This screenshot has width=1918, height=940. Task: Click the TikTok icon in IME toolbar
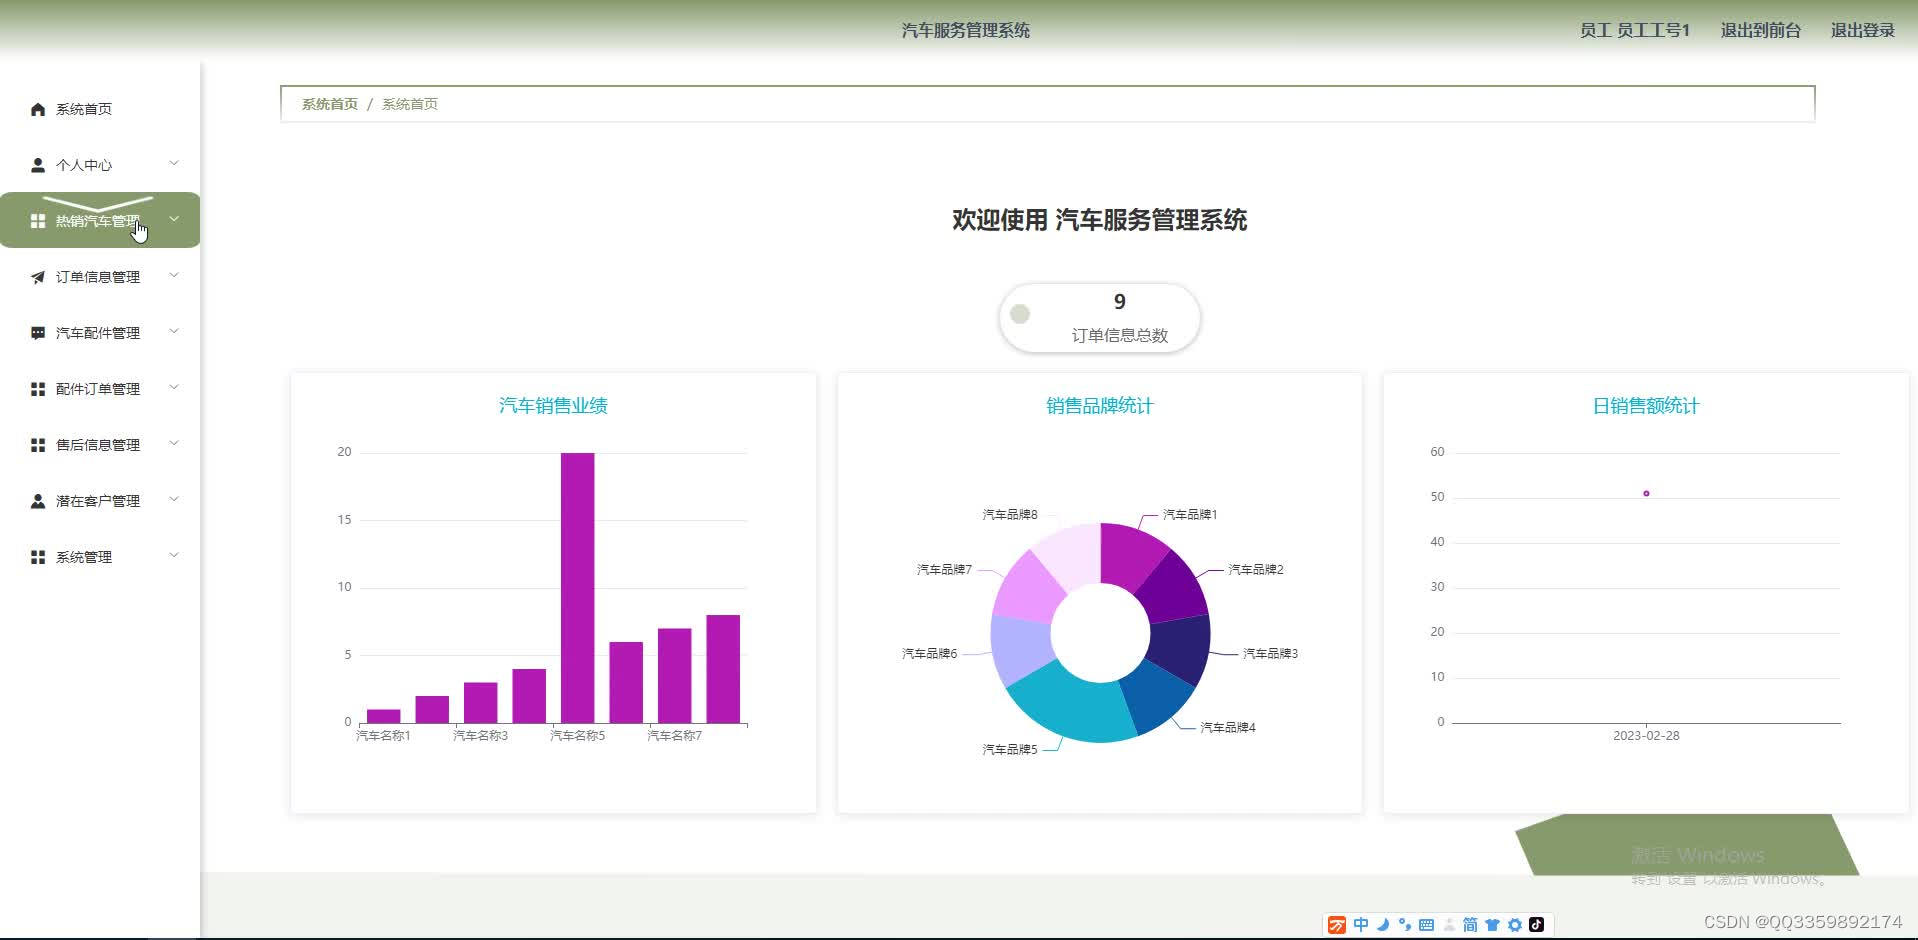(x=1537, y=925)
